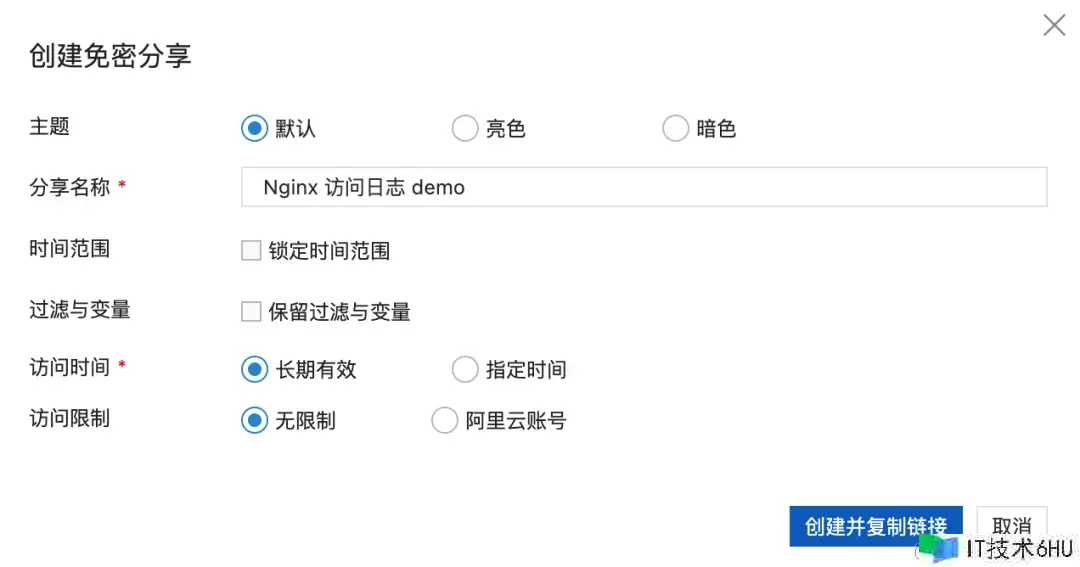Choose the 亮色 theme option
Screen dimensions: 1080x567
coord(465,129)
